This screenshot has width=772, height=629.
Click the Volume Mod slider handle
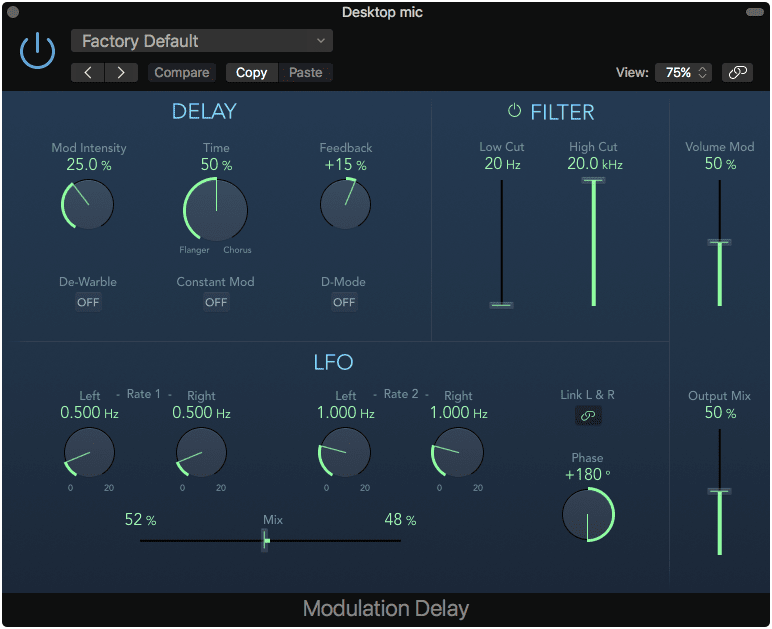coord(719,242)
